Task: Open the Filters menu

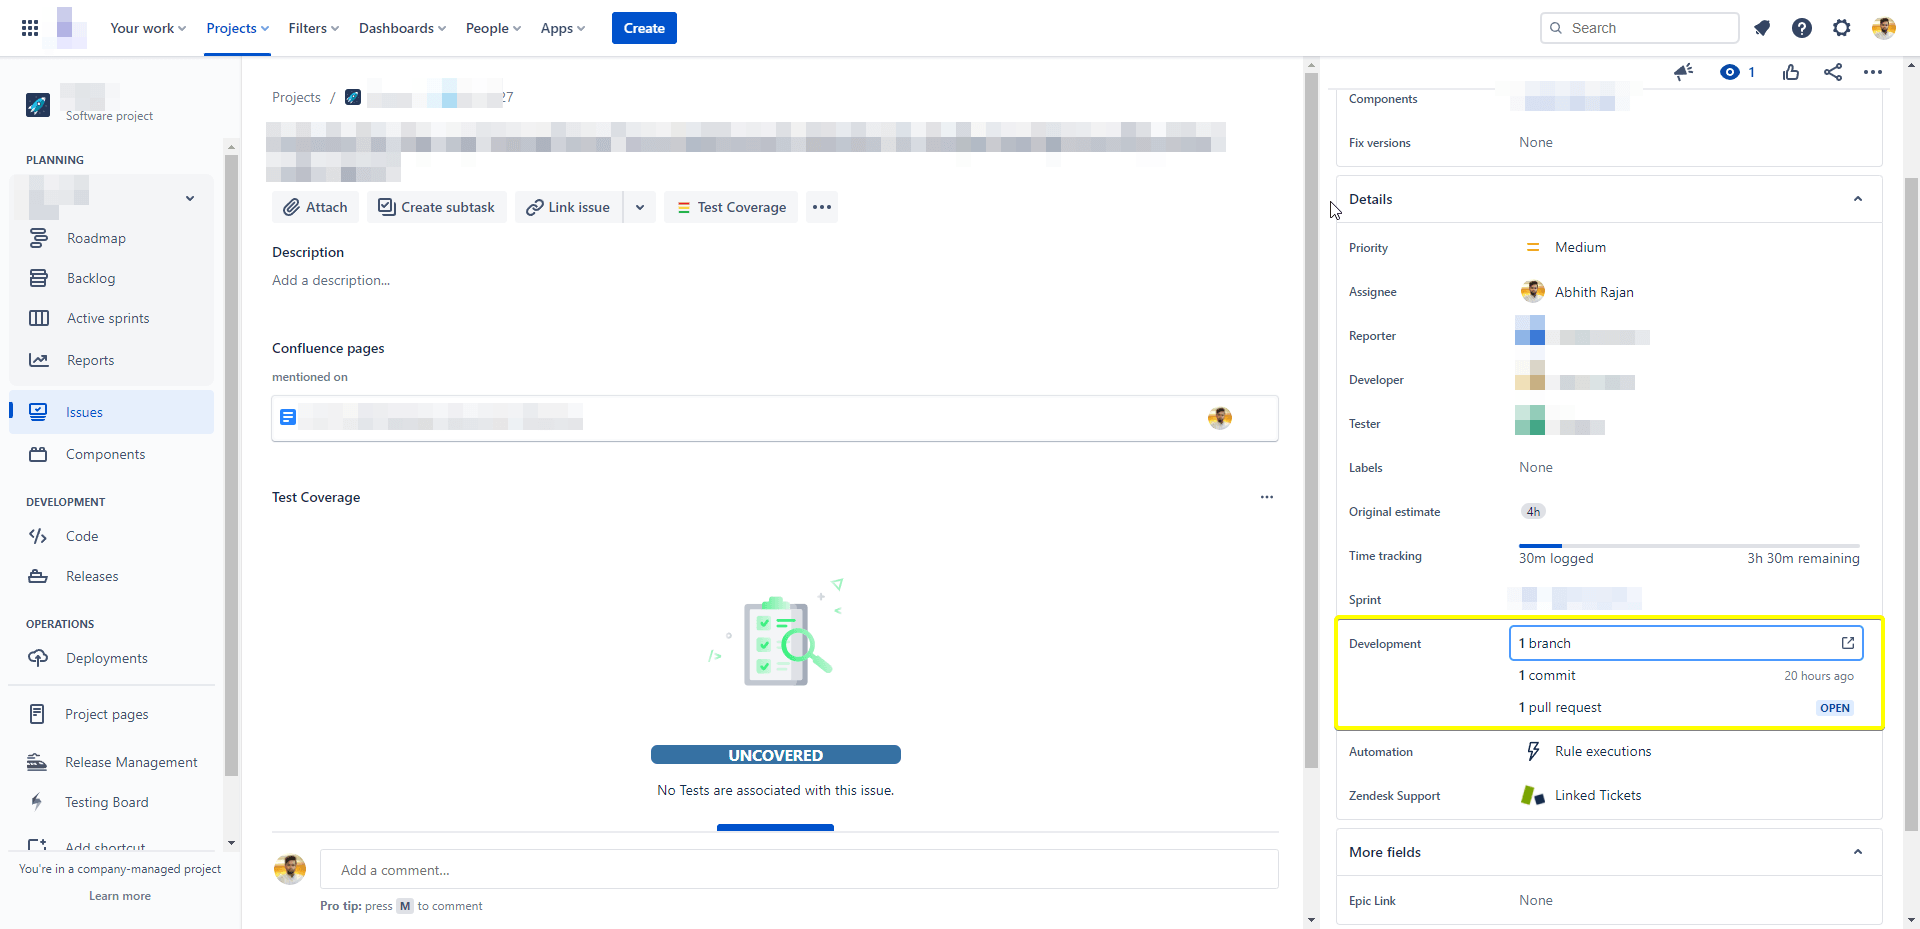Action: pos(313,28)
